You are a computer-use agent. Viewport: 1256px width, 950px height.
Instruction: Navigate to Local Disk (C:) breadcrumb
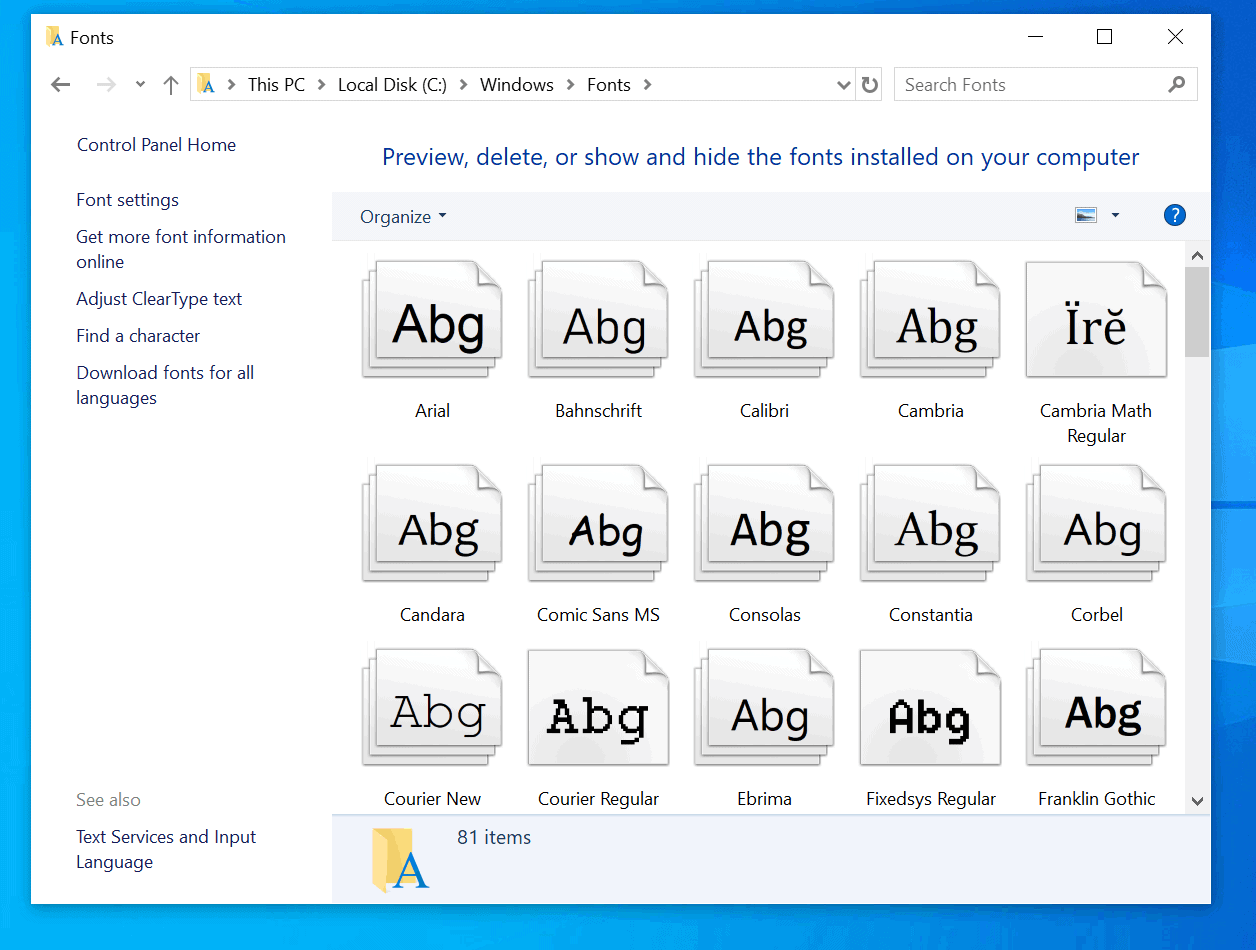click(392, 85)
